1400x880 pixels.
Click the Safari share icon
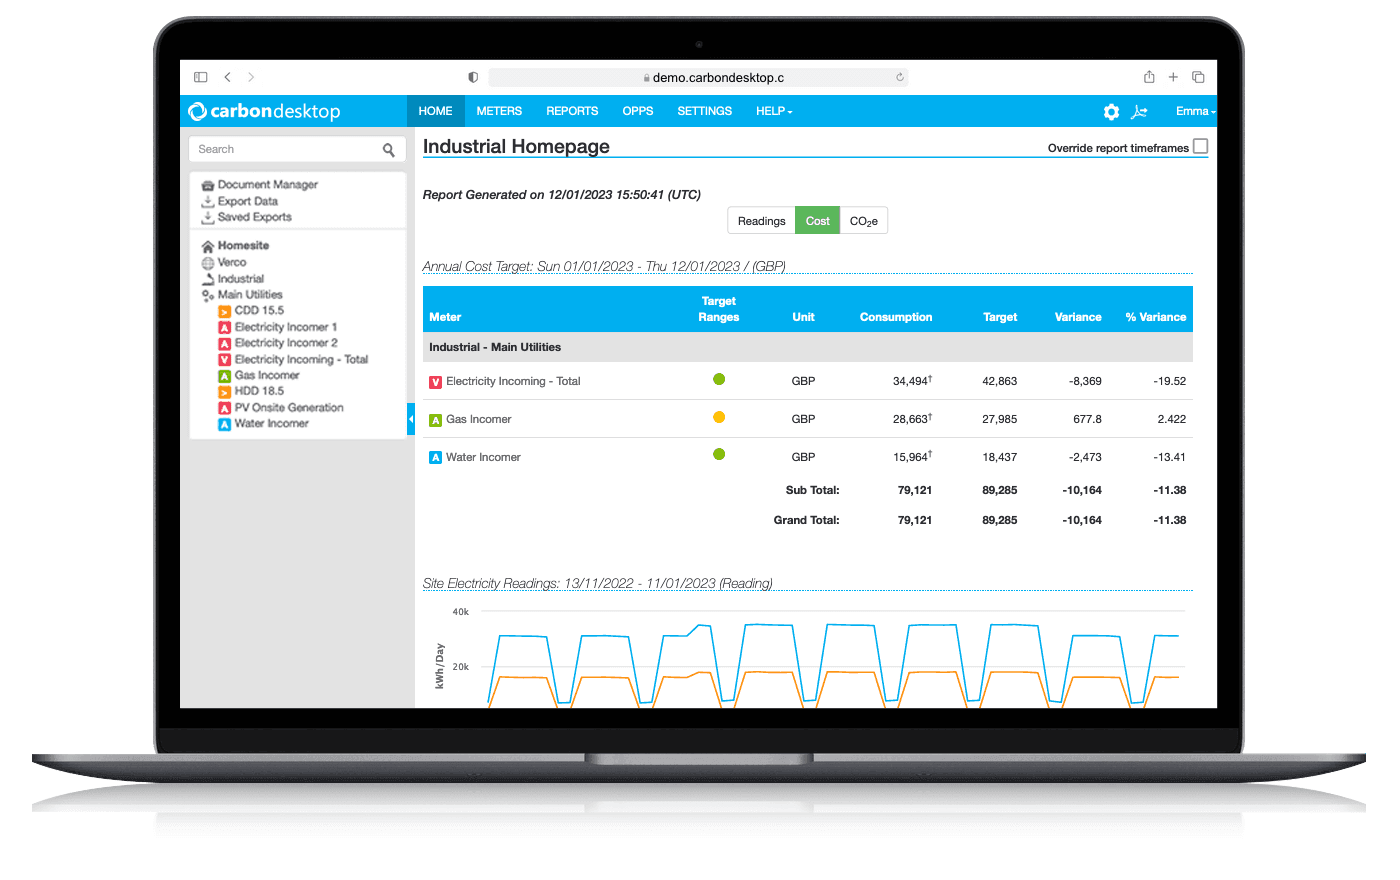pos(1149,77)
